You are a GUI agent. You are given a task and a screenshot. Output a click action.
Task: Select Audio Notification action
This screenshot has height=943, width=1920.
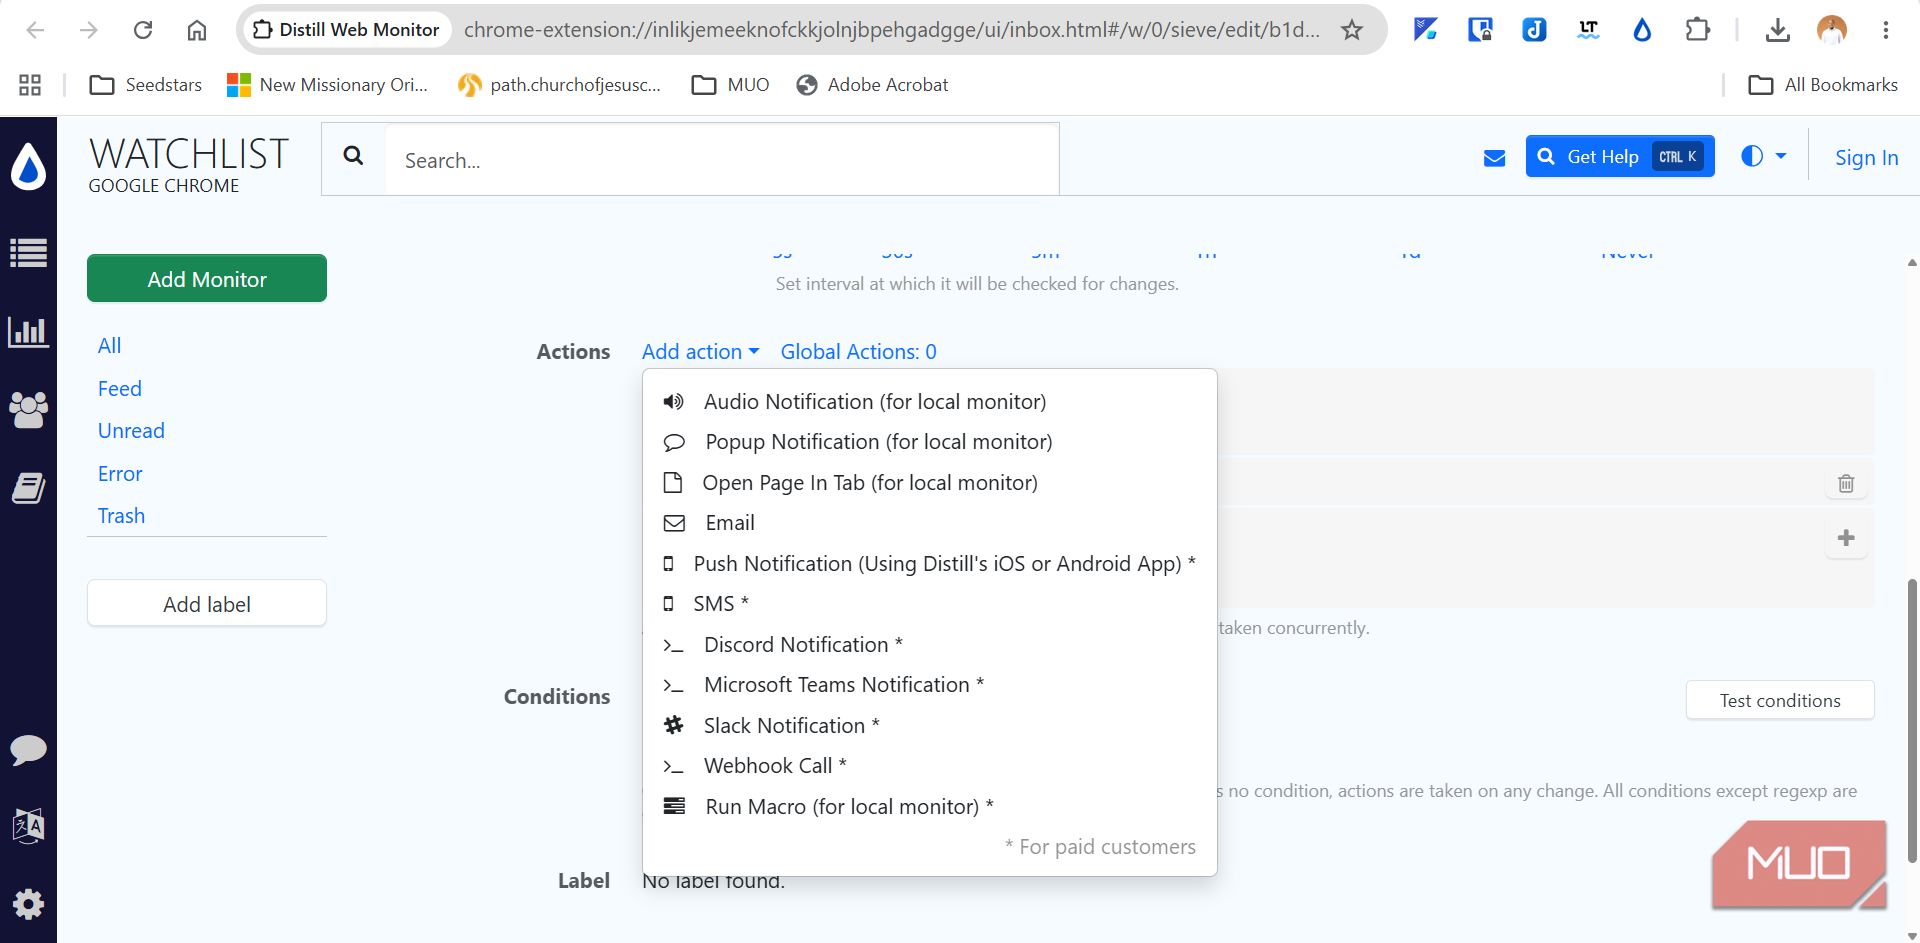[x=930, y=402]
